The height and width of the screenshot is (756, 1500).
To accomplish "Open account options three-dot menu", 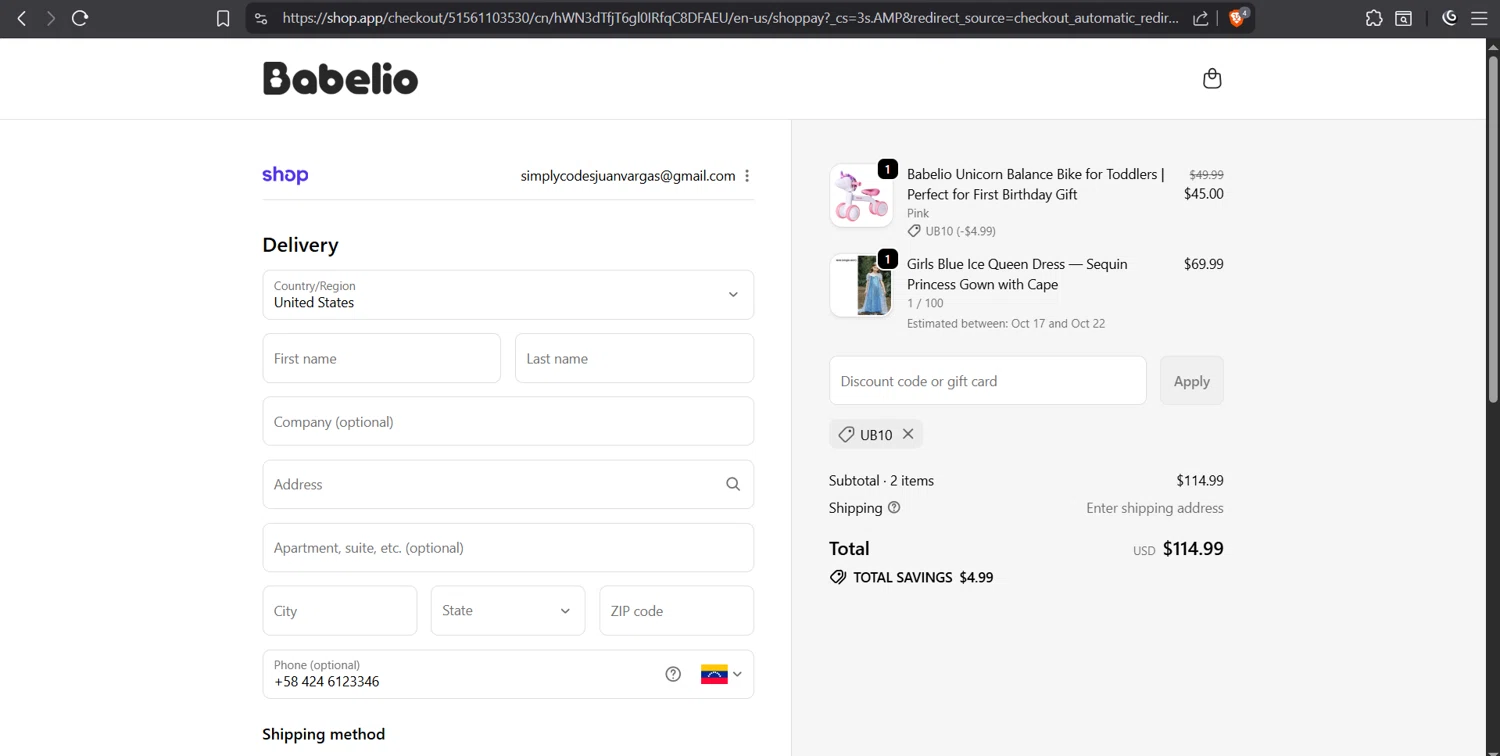I will [747, 176].
